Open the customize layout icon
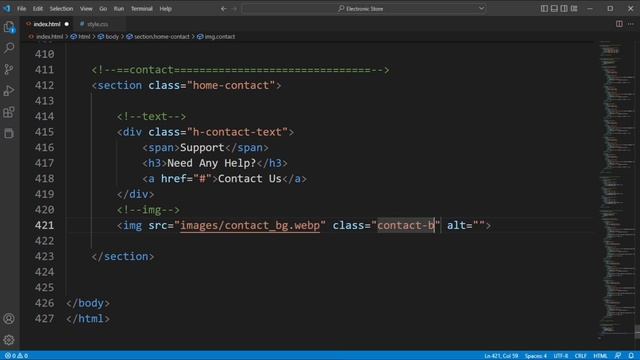The image size is (640, 360). (x=574, y=9)
